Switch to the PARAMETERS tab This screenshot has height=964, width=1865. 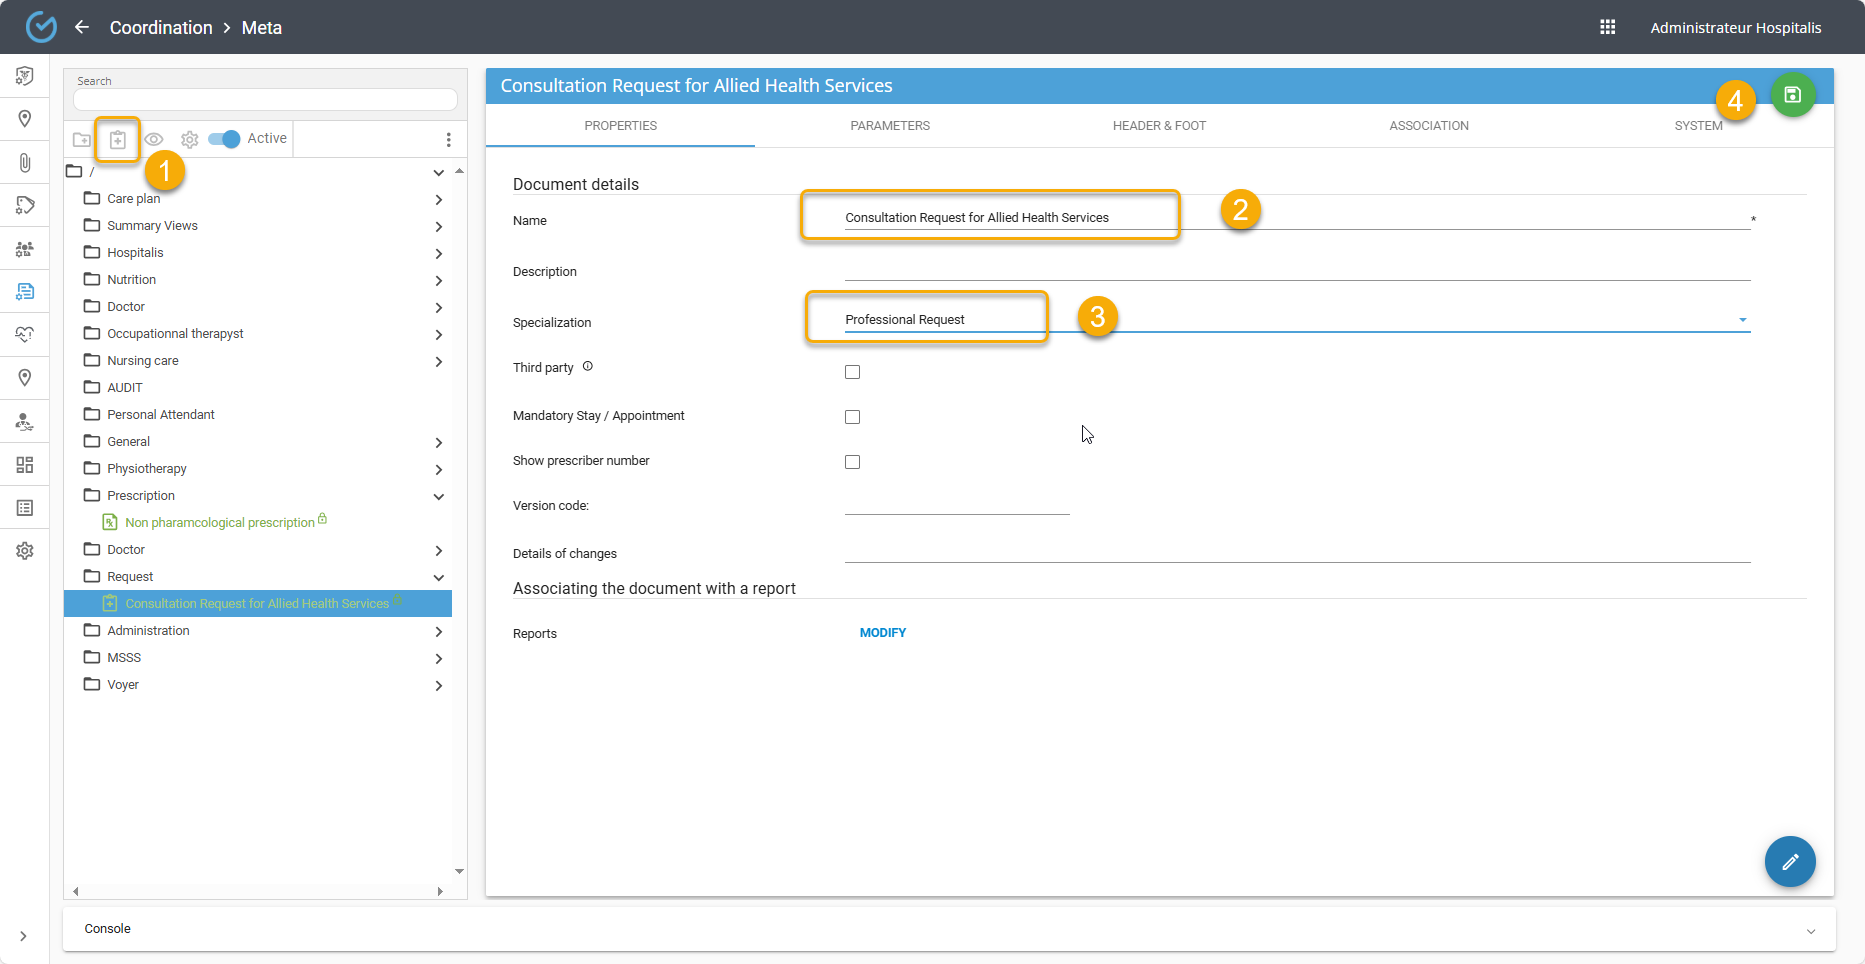(889, 126)
